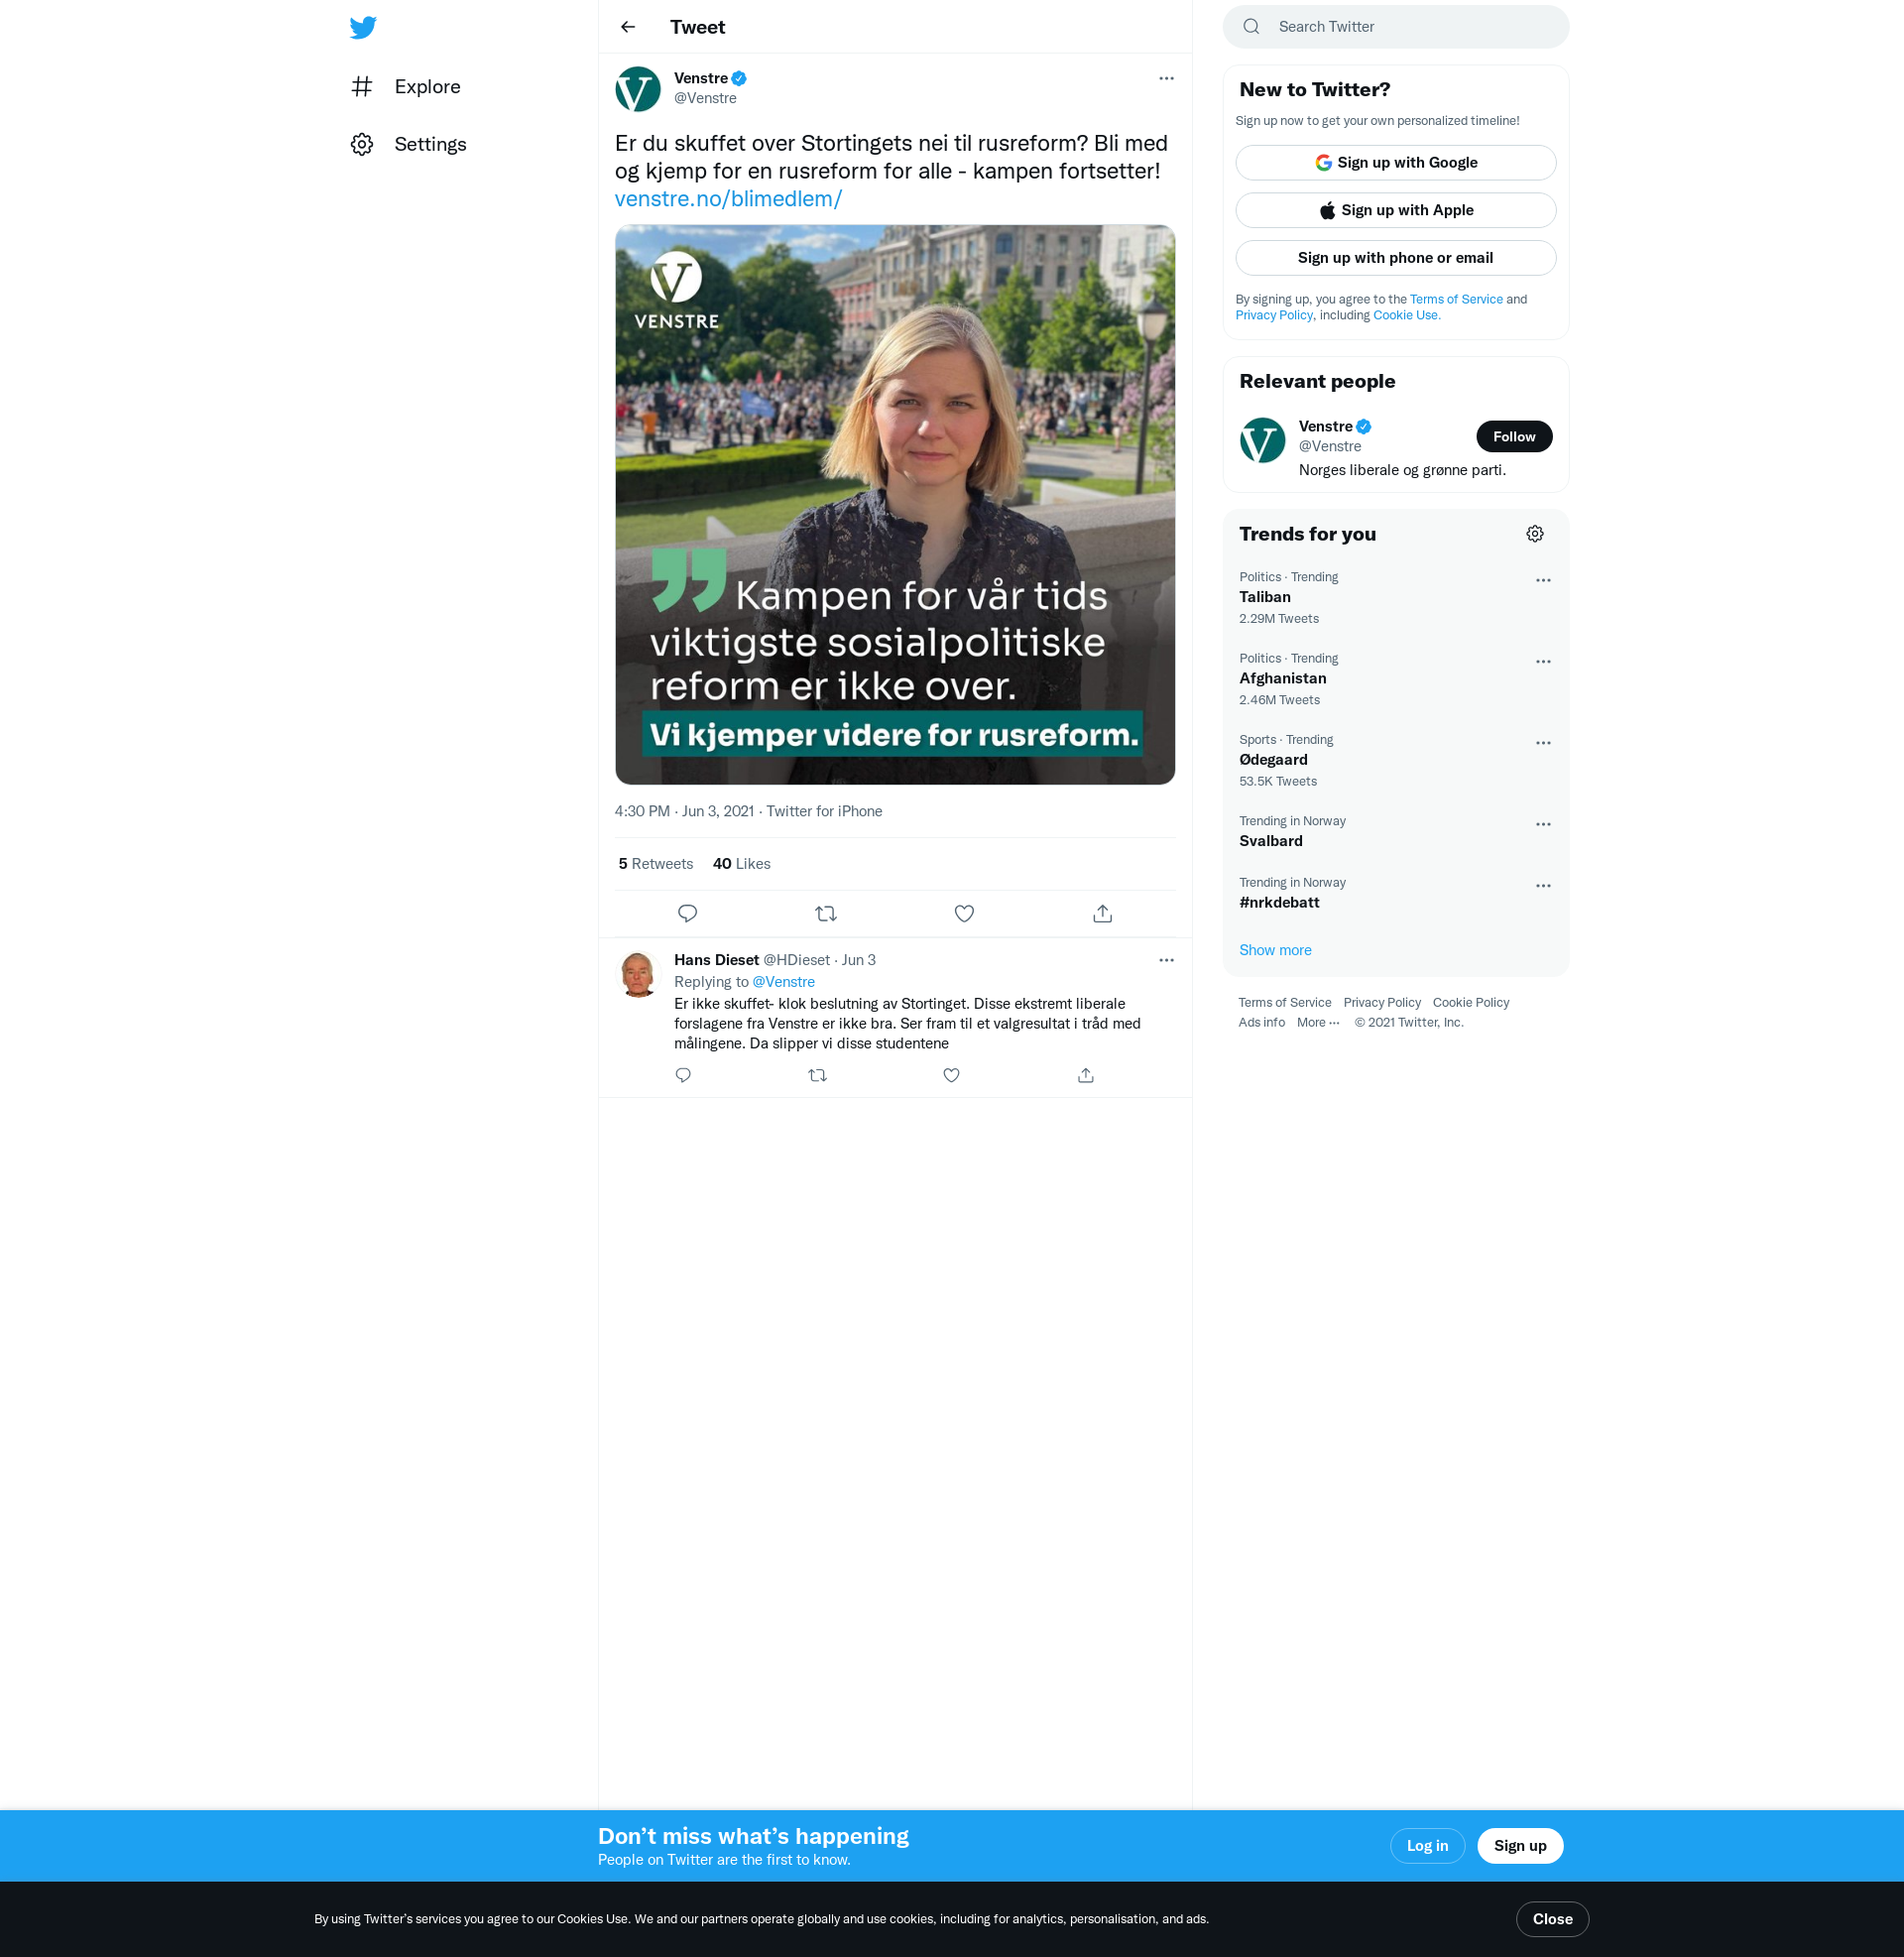Open the venstre.no/blimedlem/ link
This screenshot has height=1957, width=1904.
[x=728, y=199]
